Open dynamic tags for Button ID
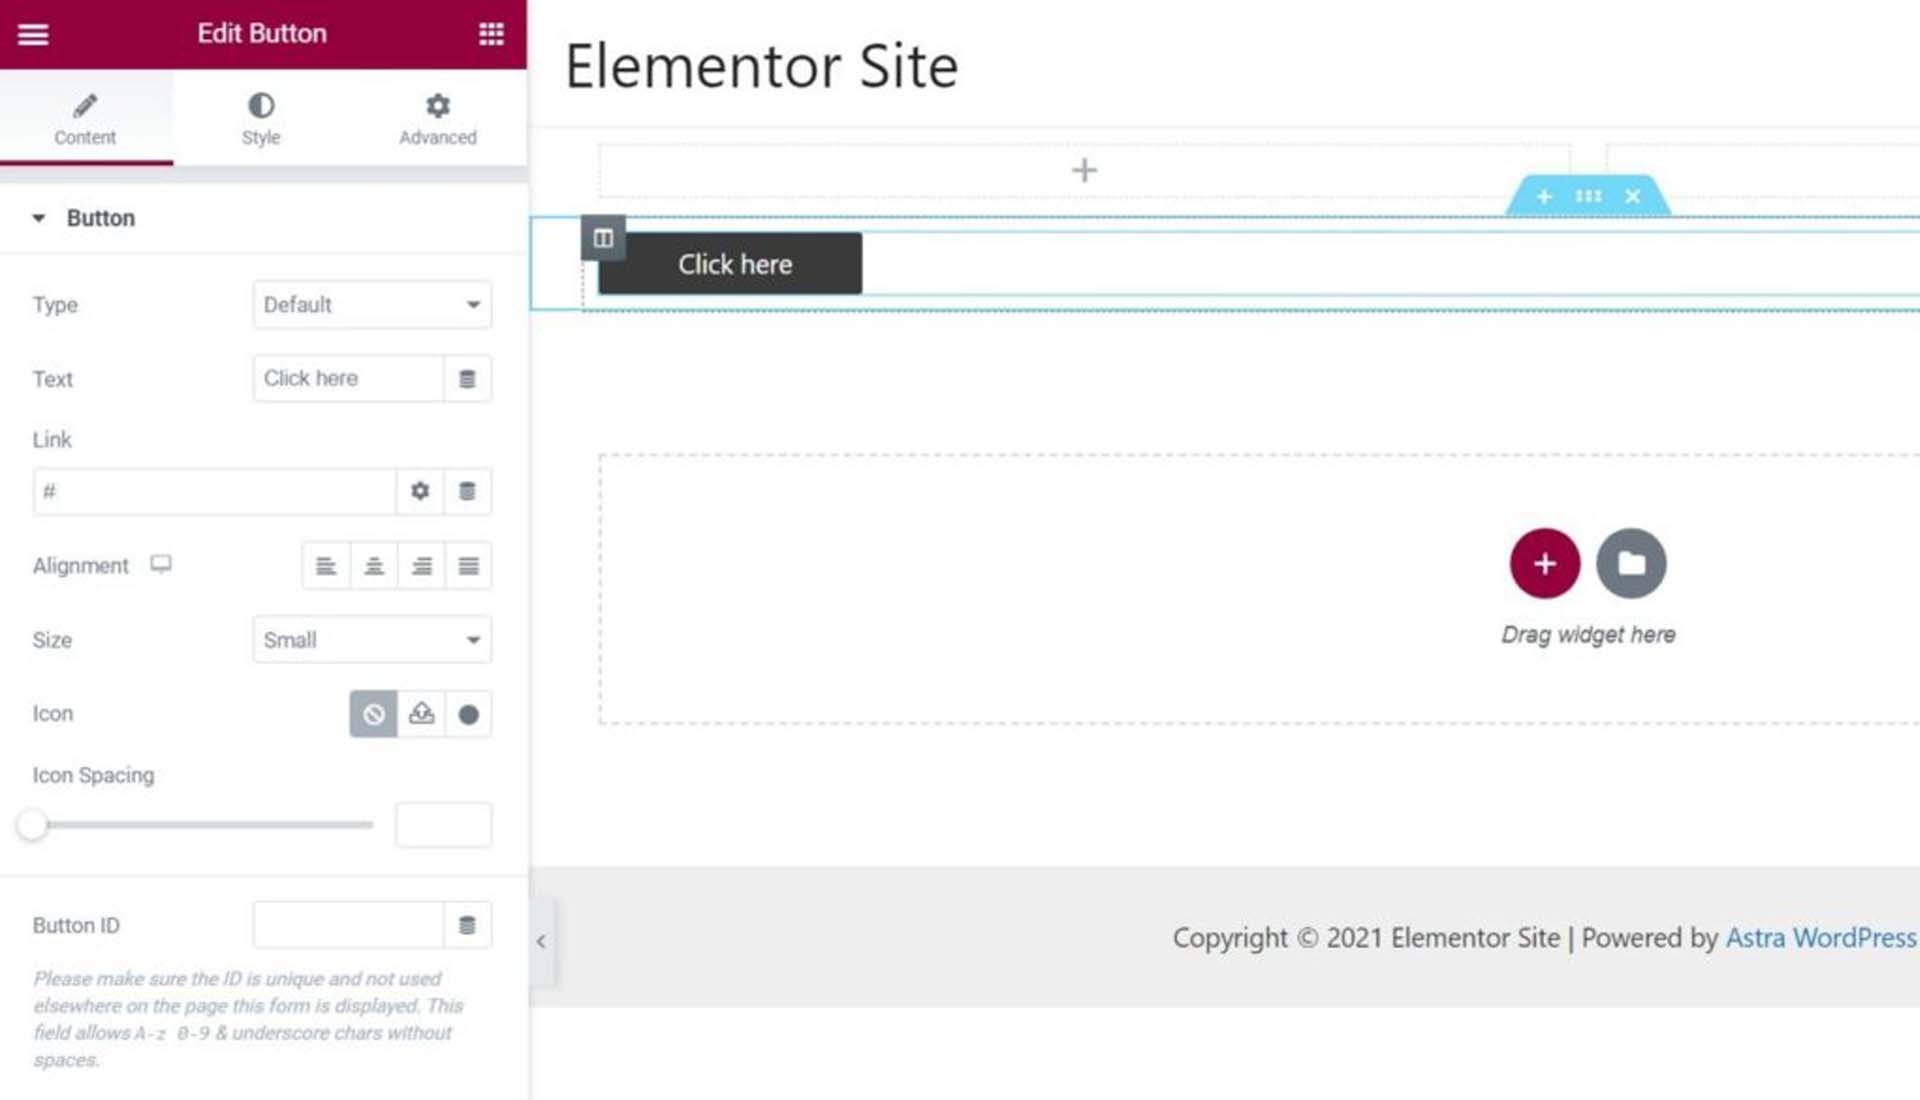This screenshot has width=1920, height=1100. tap(467, 925)
